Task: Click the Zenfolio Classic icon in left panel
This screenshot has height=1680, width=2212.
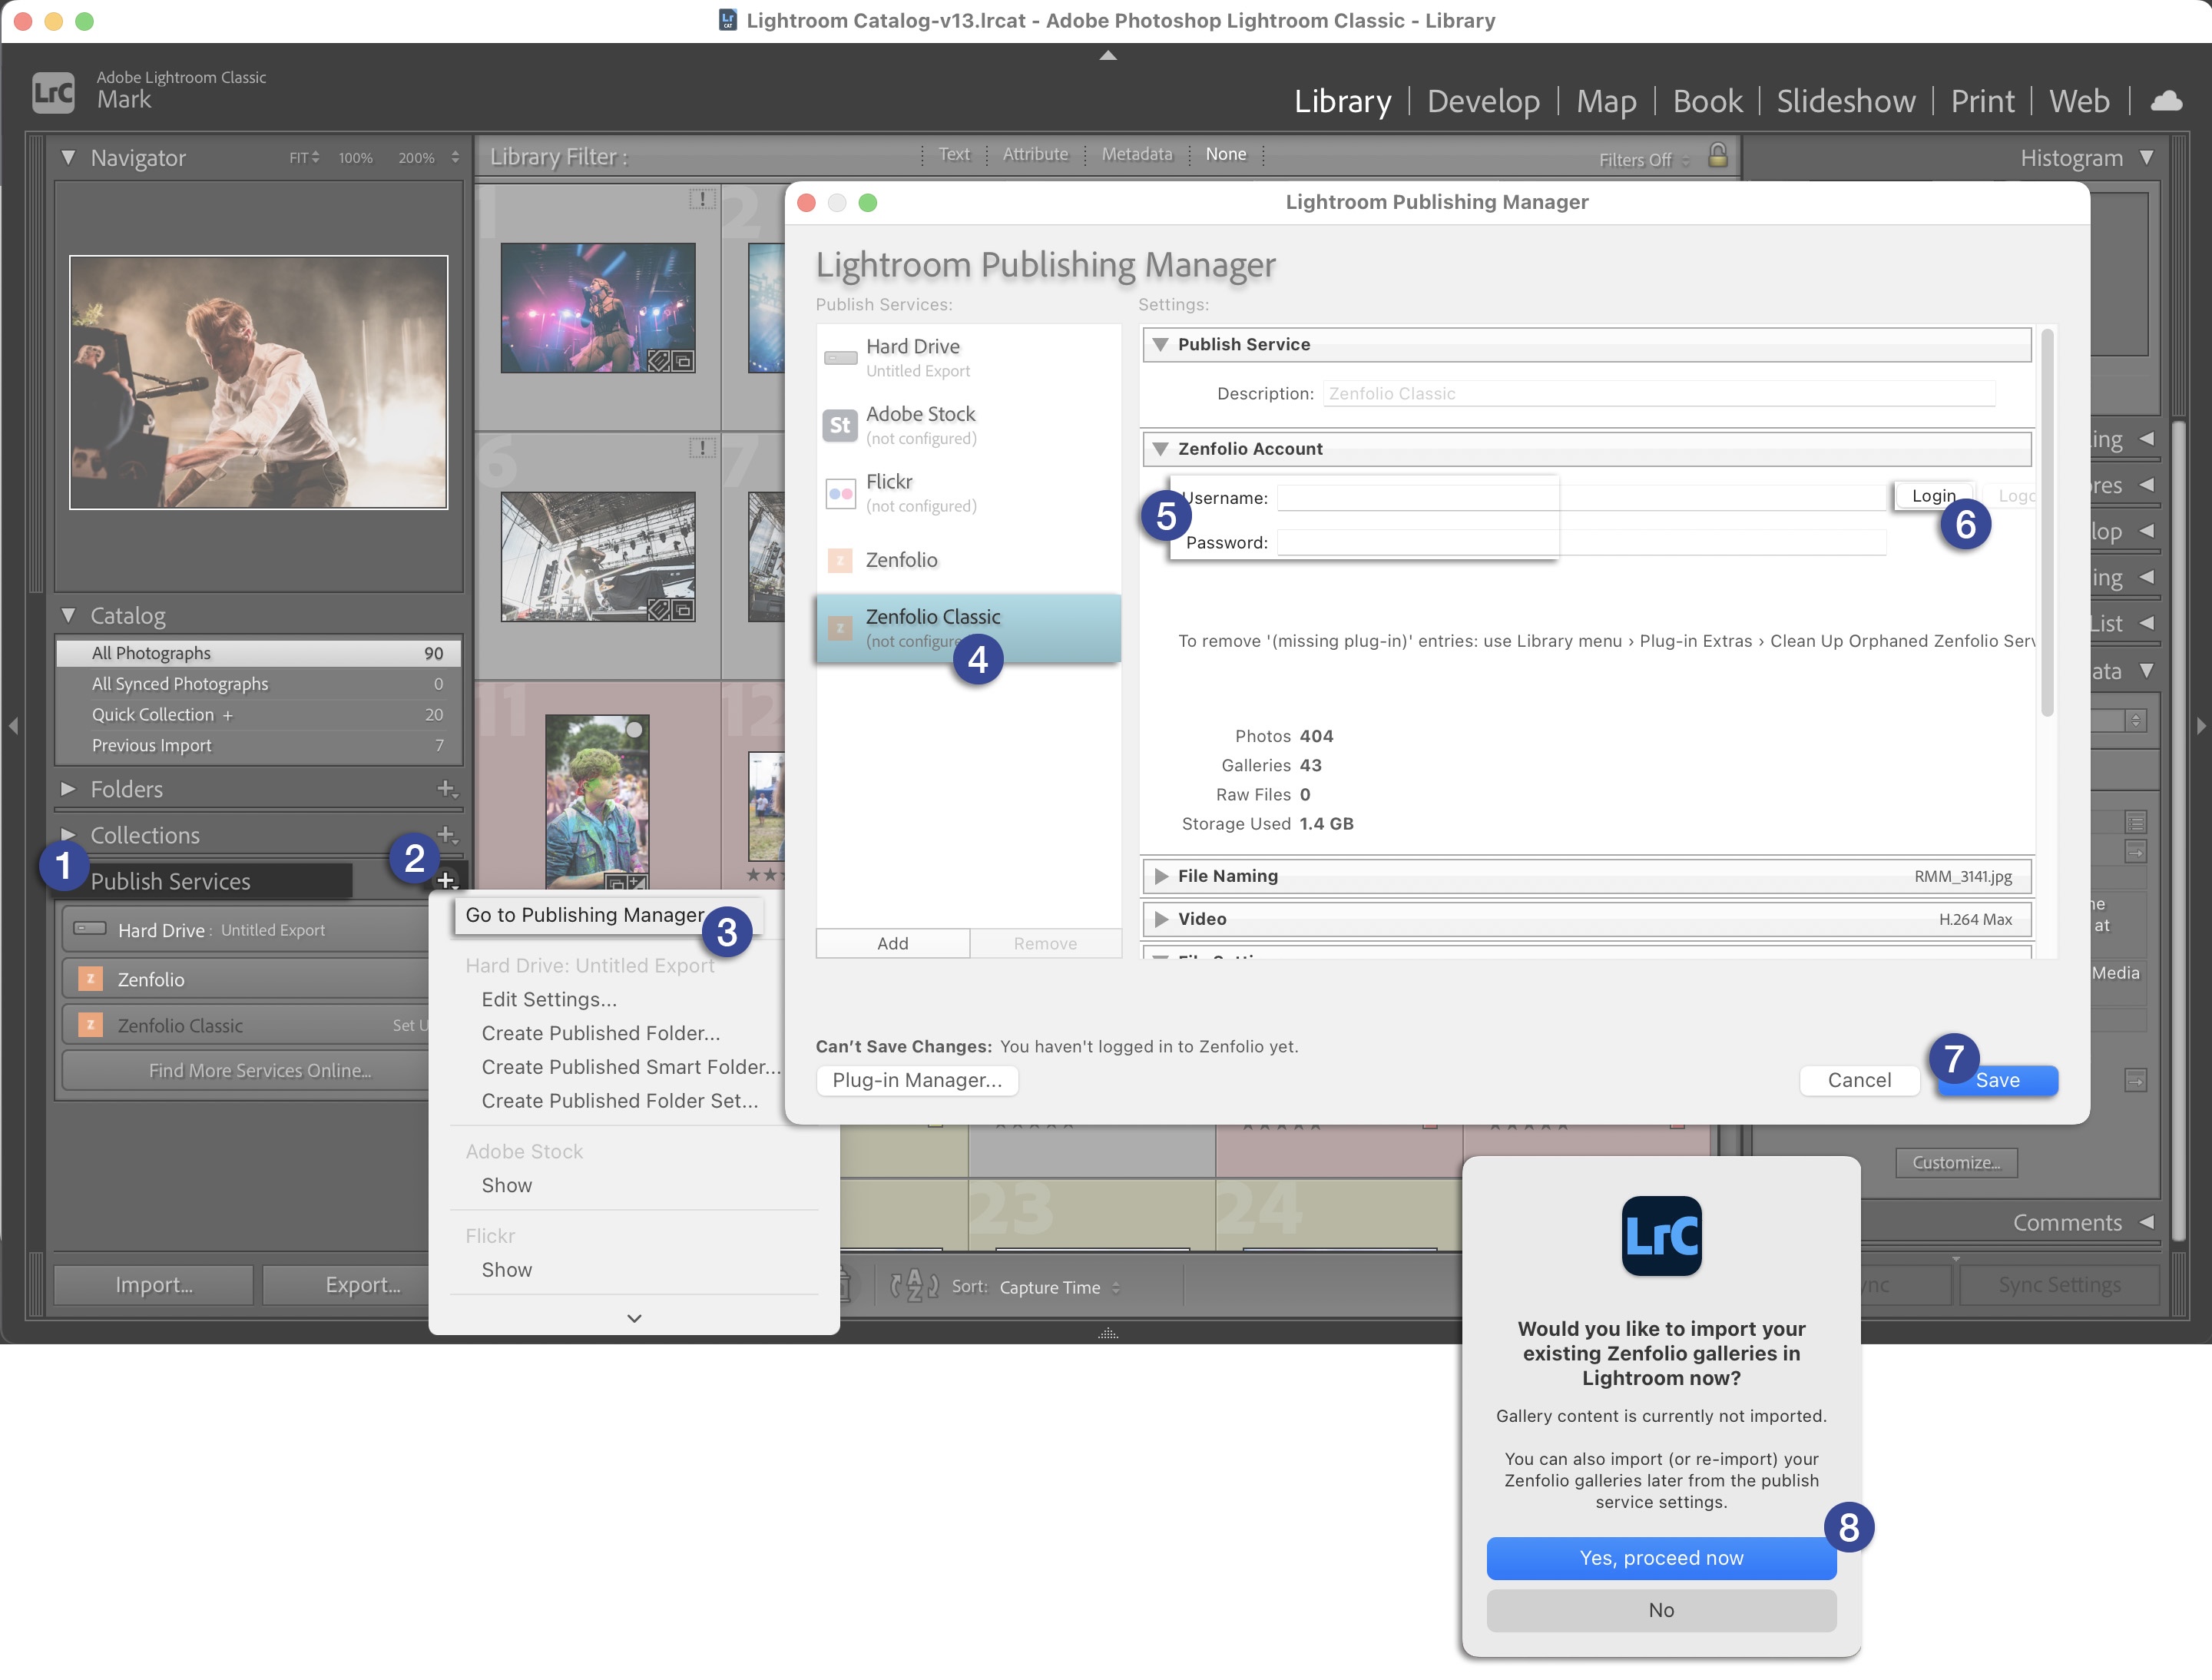Action: 90,1025
